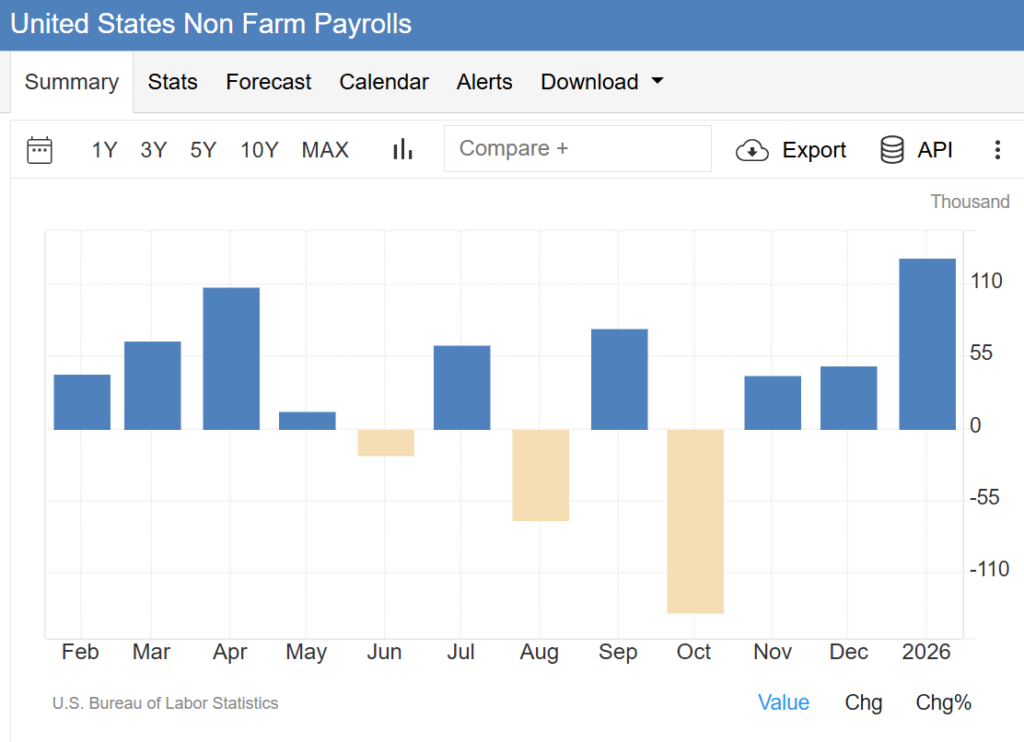Click the 2026 payroll bar
1024x742 pixels.
(927, 344)
